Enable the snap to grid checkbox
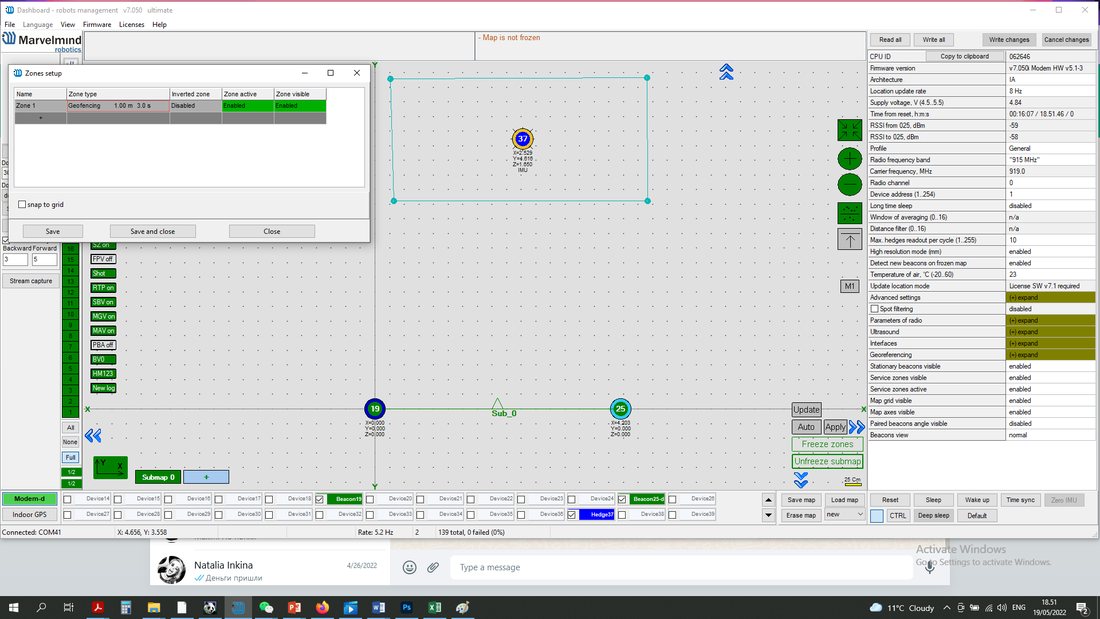Viewport: 1100px width, 619px height. 22,204
